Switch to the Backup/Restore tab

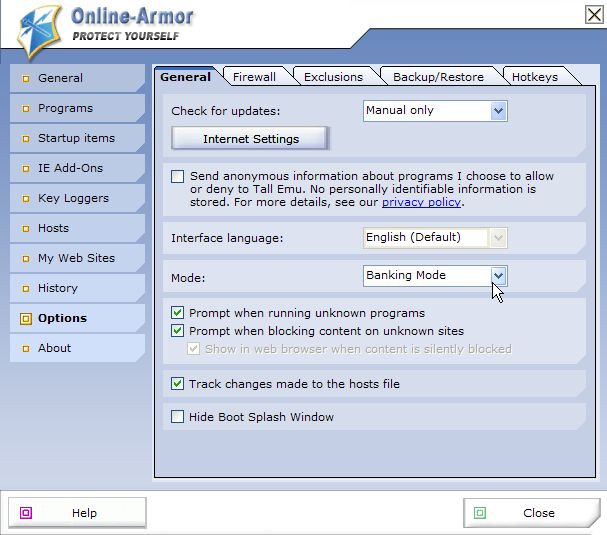tap(438, 77)
